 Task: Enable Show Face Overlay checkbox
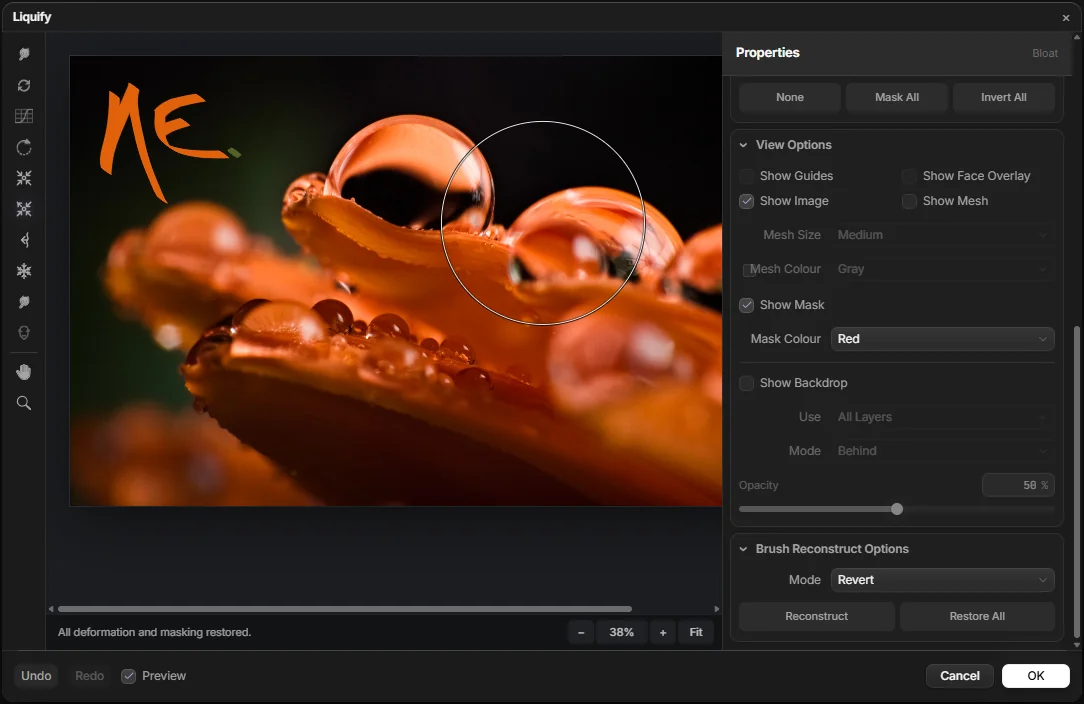[910, 176]
